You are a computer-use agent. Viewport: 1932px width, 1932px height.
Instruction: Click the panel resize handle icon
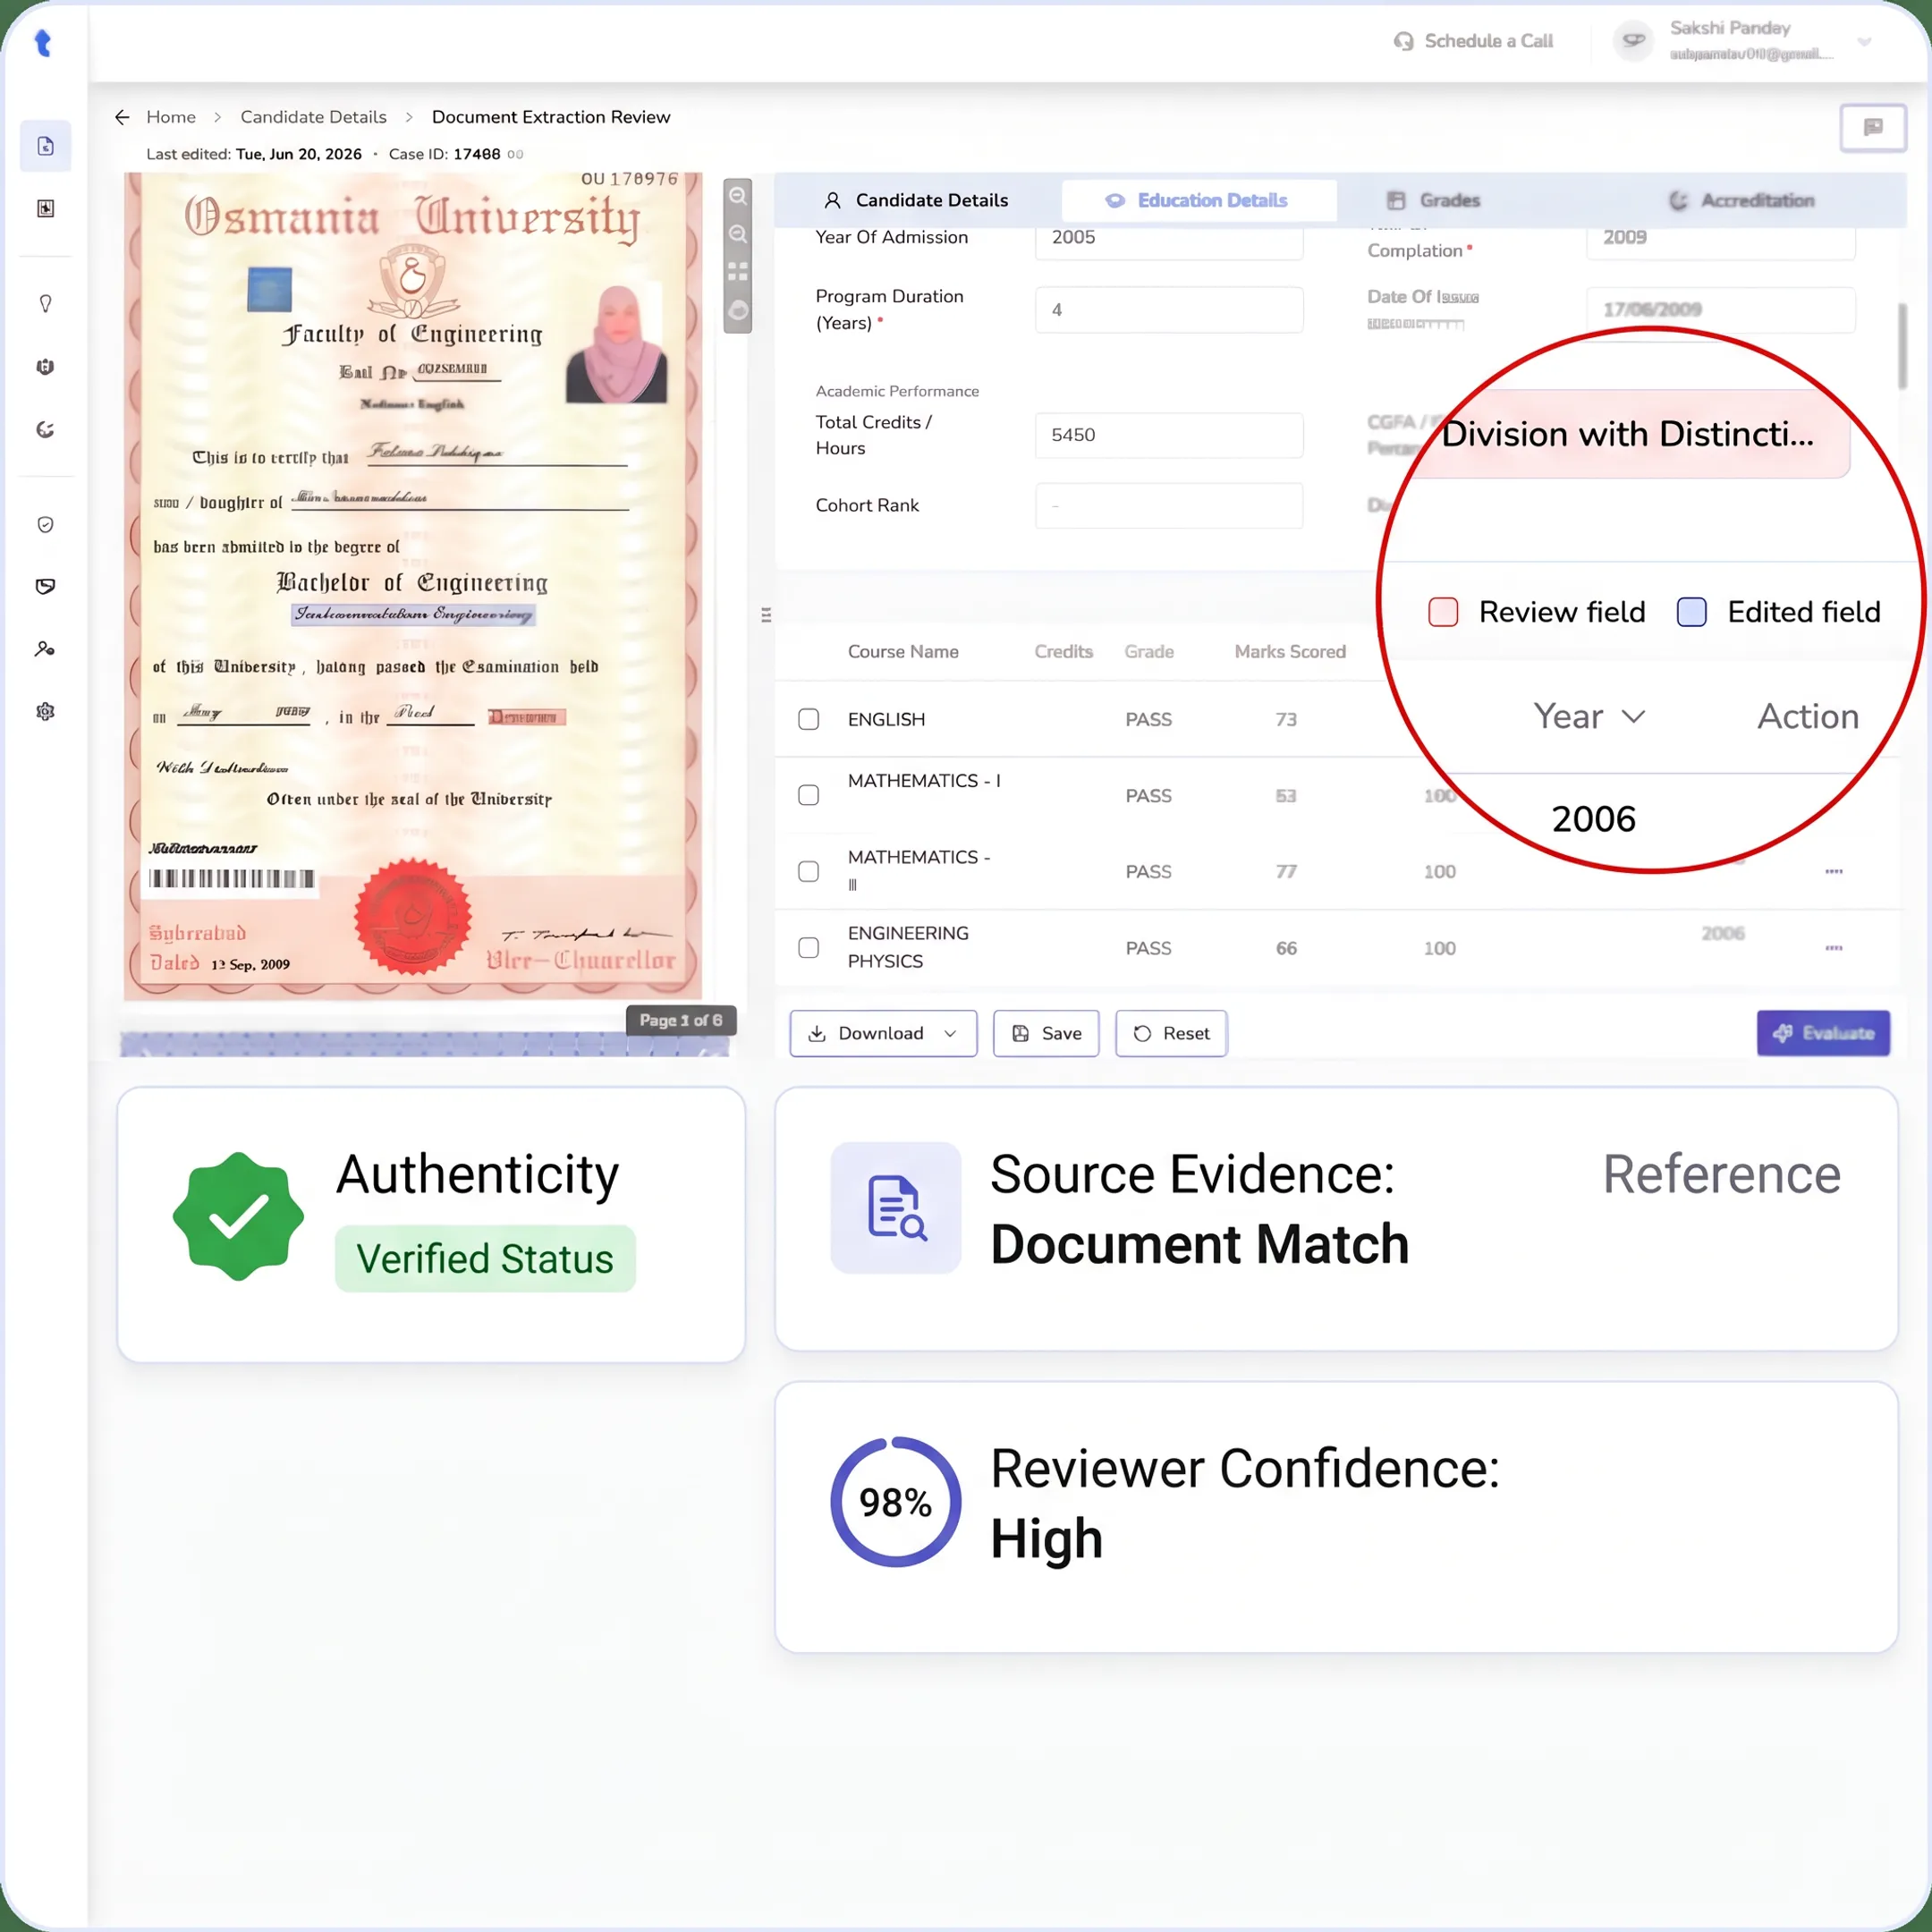click(766, 615)
